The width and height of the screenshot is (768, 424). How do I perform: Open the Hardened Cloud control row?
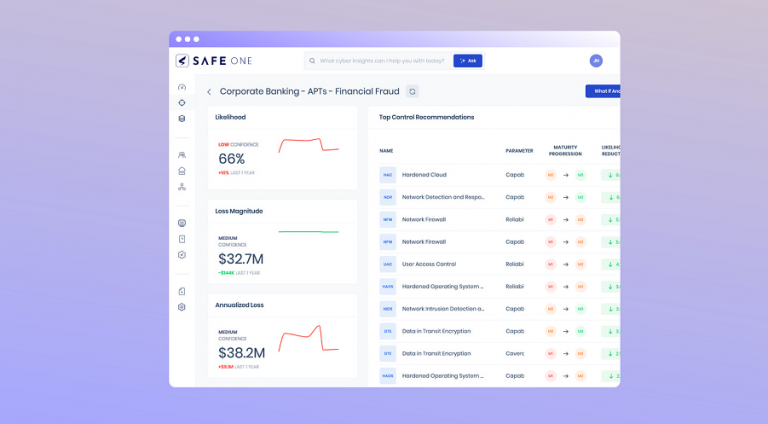tap(425, 175)
